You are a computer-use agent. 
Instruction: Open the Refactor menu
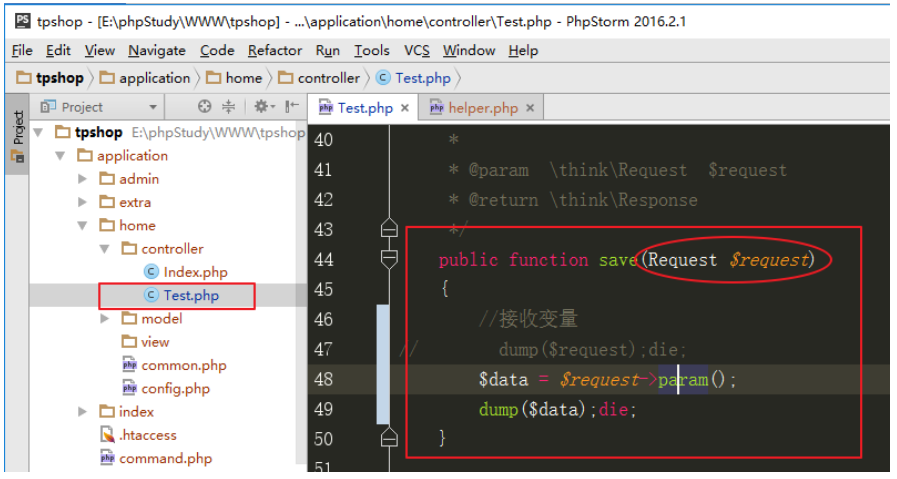[275, 50]
